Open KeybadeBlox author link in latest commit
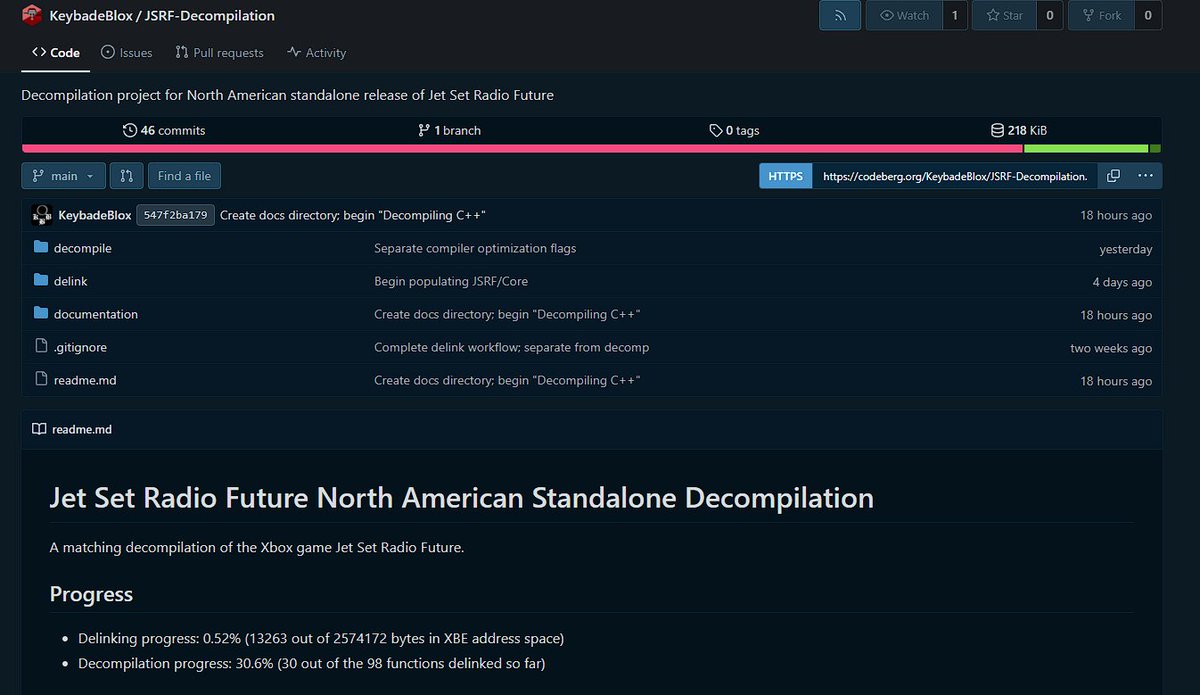 pos(94,215)
